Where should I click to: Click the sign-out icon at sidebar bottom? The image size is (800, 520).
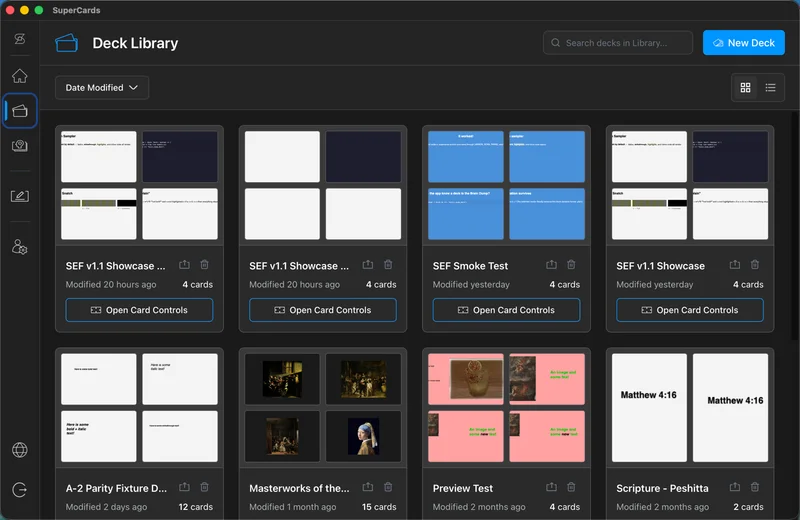[19, 490]
